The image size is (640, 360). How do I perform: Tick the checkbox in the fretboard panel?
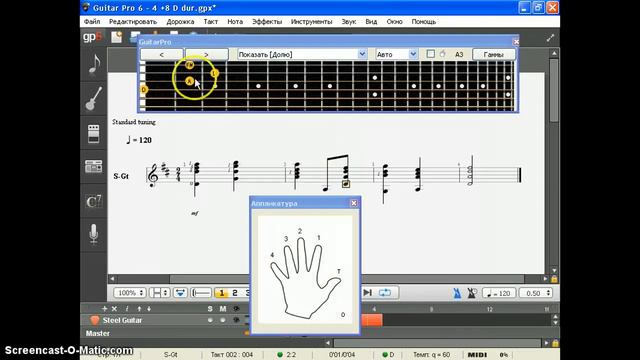tap(430, 54)
